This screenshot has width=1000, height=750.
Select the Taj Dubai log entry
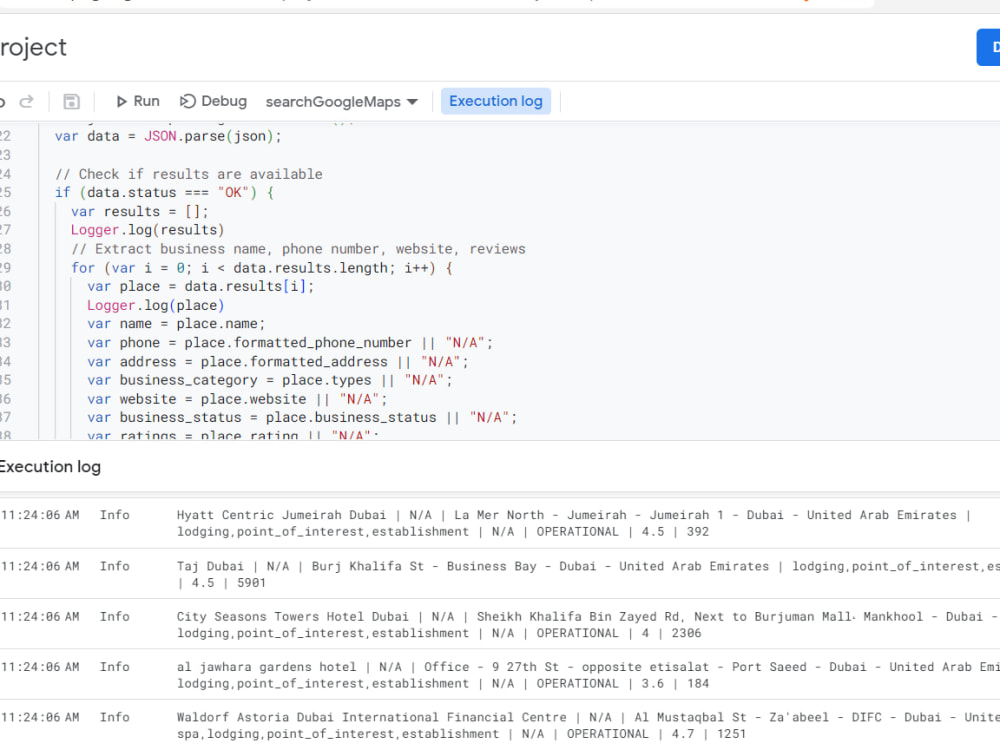tap(500, 574)
